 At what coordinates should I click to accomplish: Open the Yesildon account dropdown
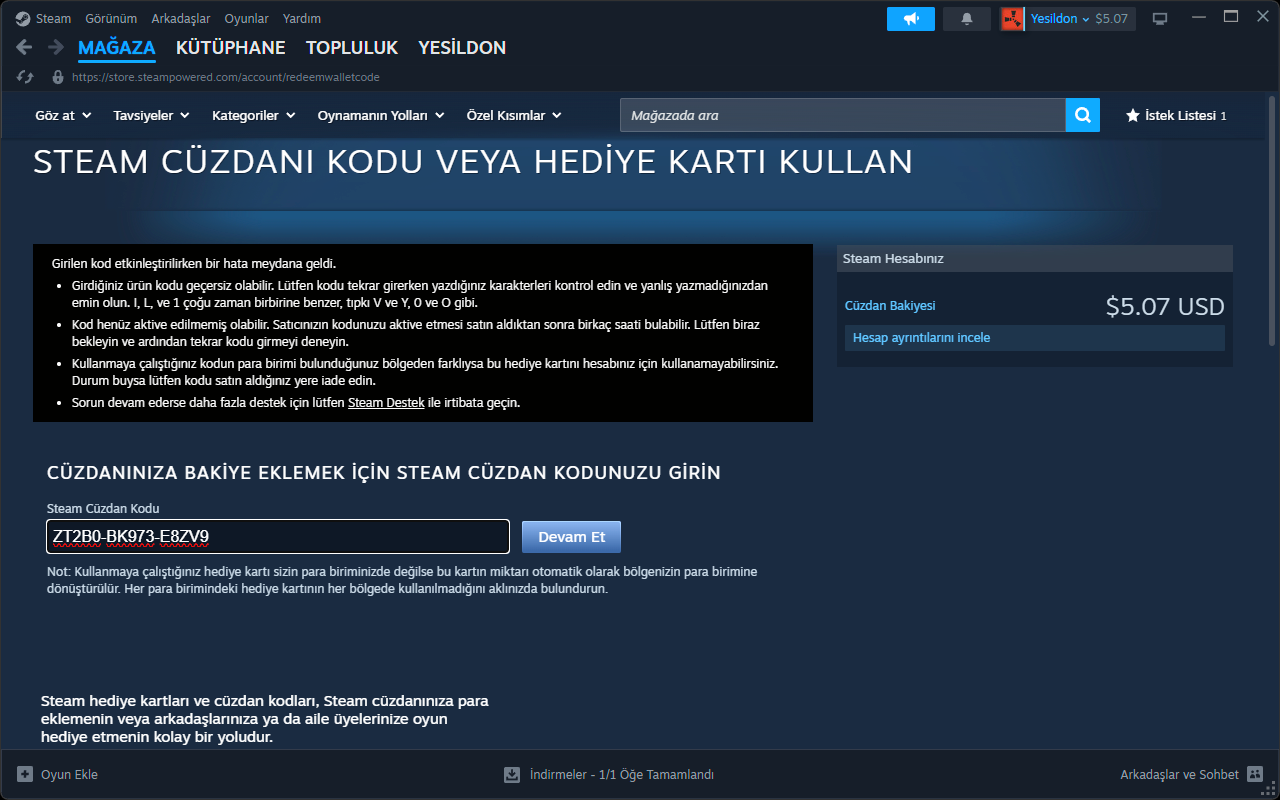[1081, 19]
